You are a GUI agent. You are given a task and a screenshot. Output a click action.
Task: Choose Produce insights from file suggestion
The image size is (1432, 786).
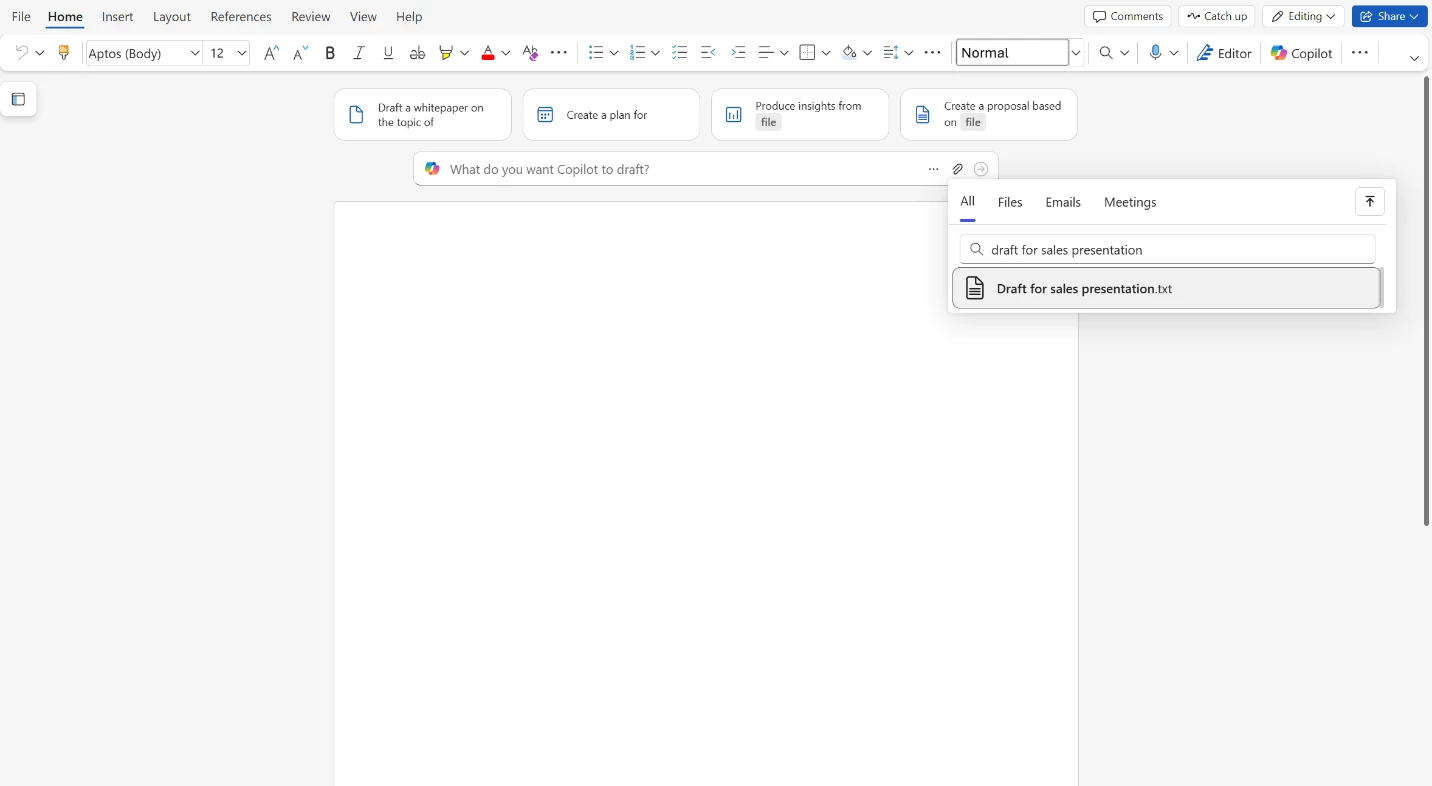tap(800, 115)
